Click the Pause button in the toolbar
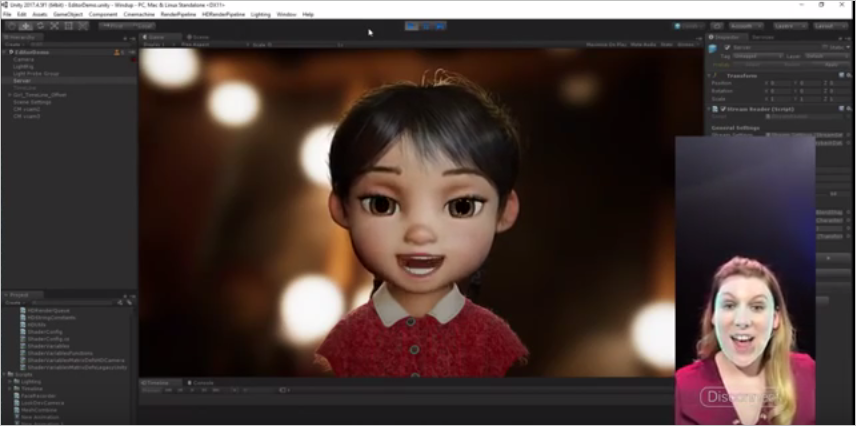The width and height of the screenshot is (856, 426). pyautogui.click(x=426, y=26)
